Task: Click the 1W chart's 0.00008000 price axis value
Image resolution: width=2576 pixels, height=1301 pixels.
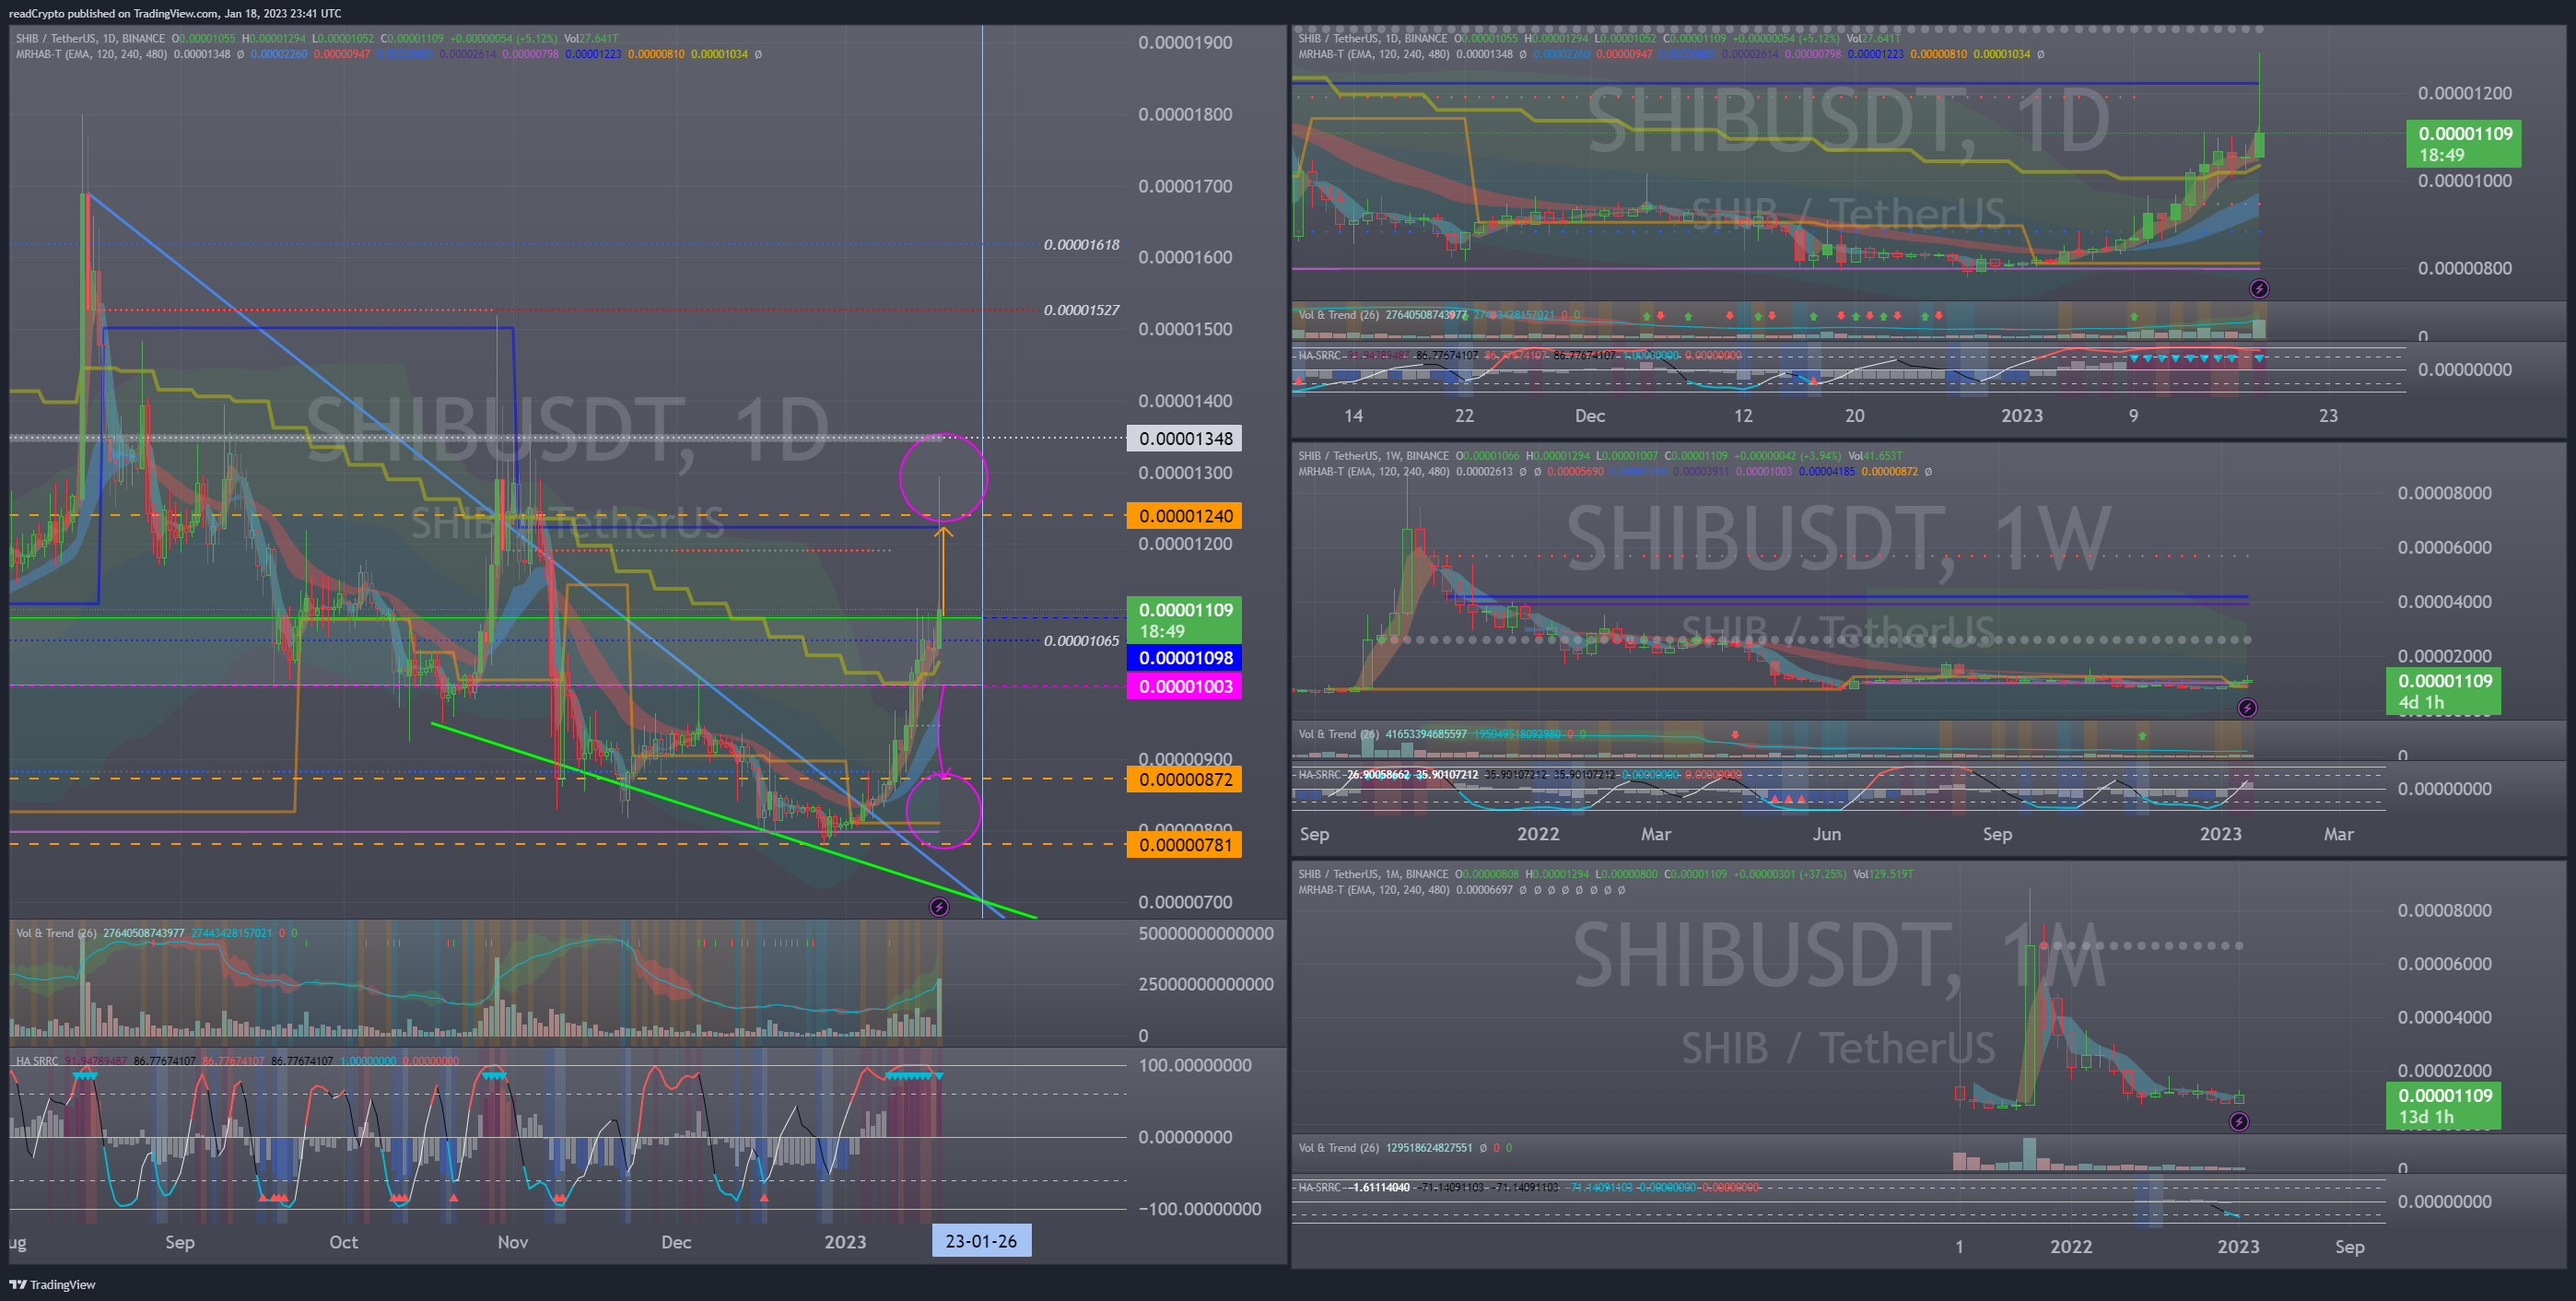Action: (2444, 493)
